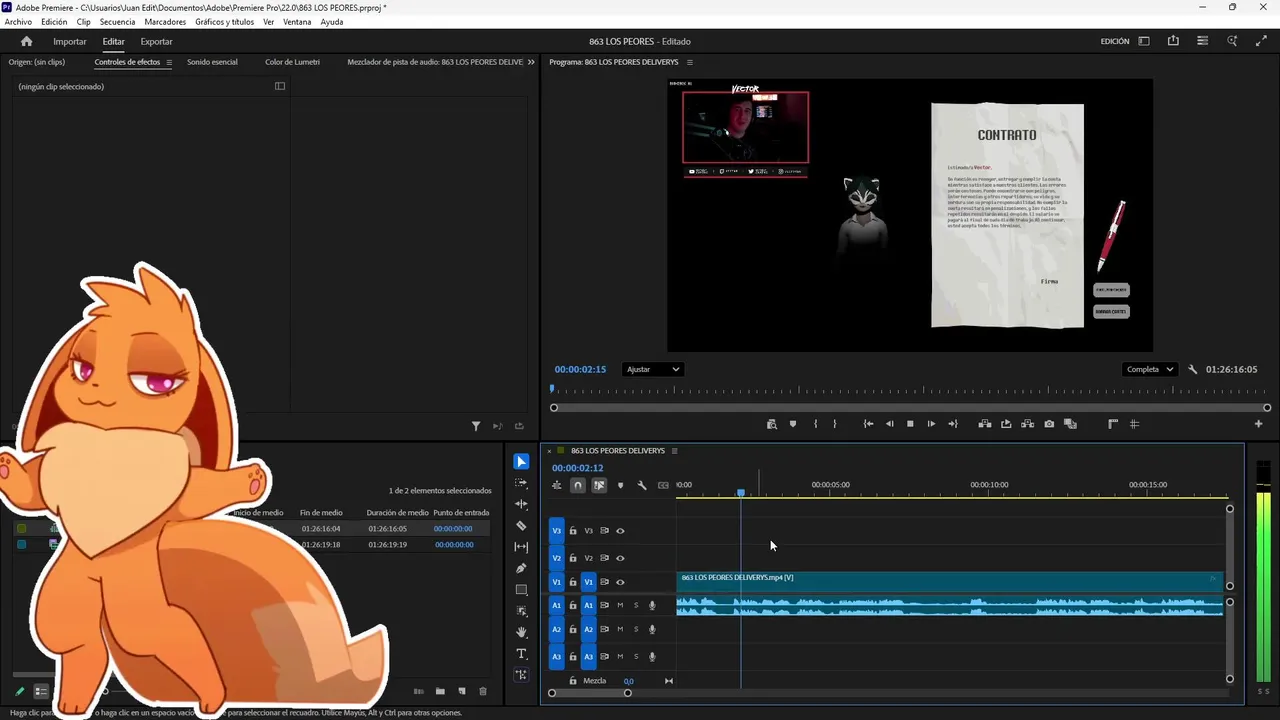Open Quick Export share icon

pos(1173,41)
